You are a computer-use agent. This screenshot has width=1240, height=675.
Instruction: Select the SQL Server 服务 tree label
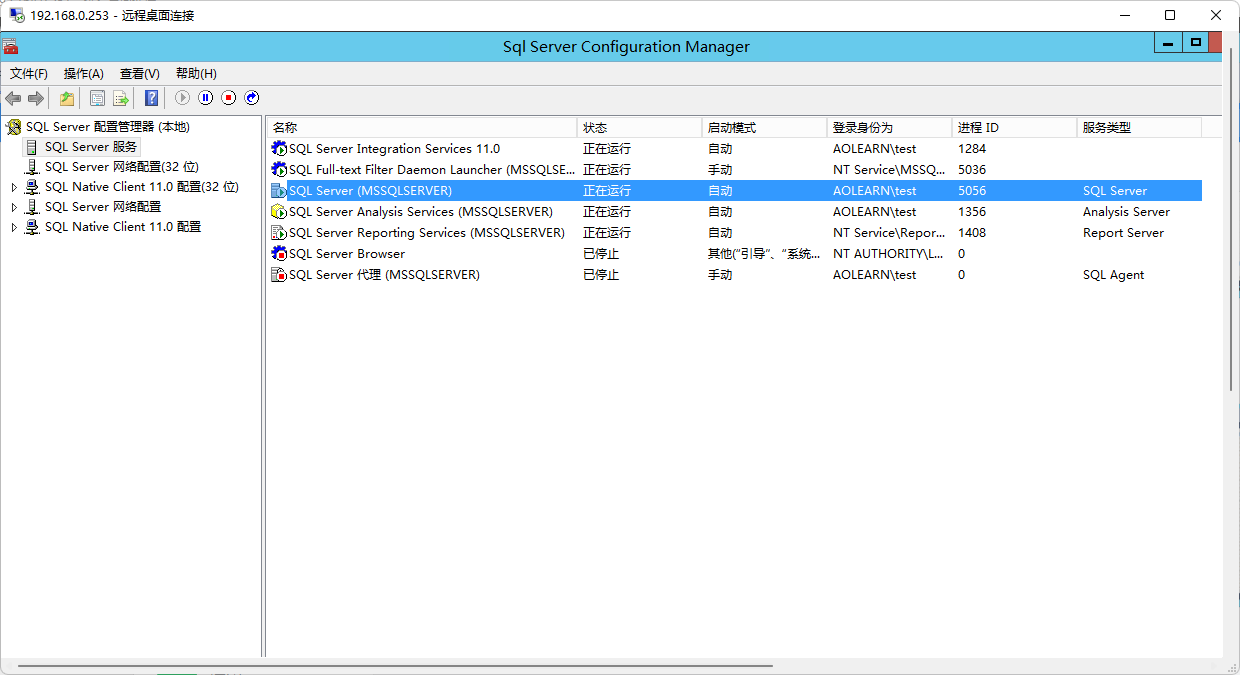[91, 147]
